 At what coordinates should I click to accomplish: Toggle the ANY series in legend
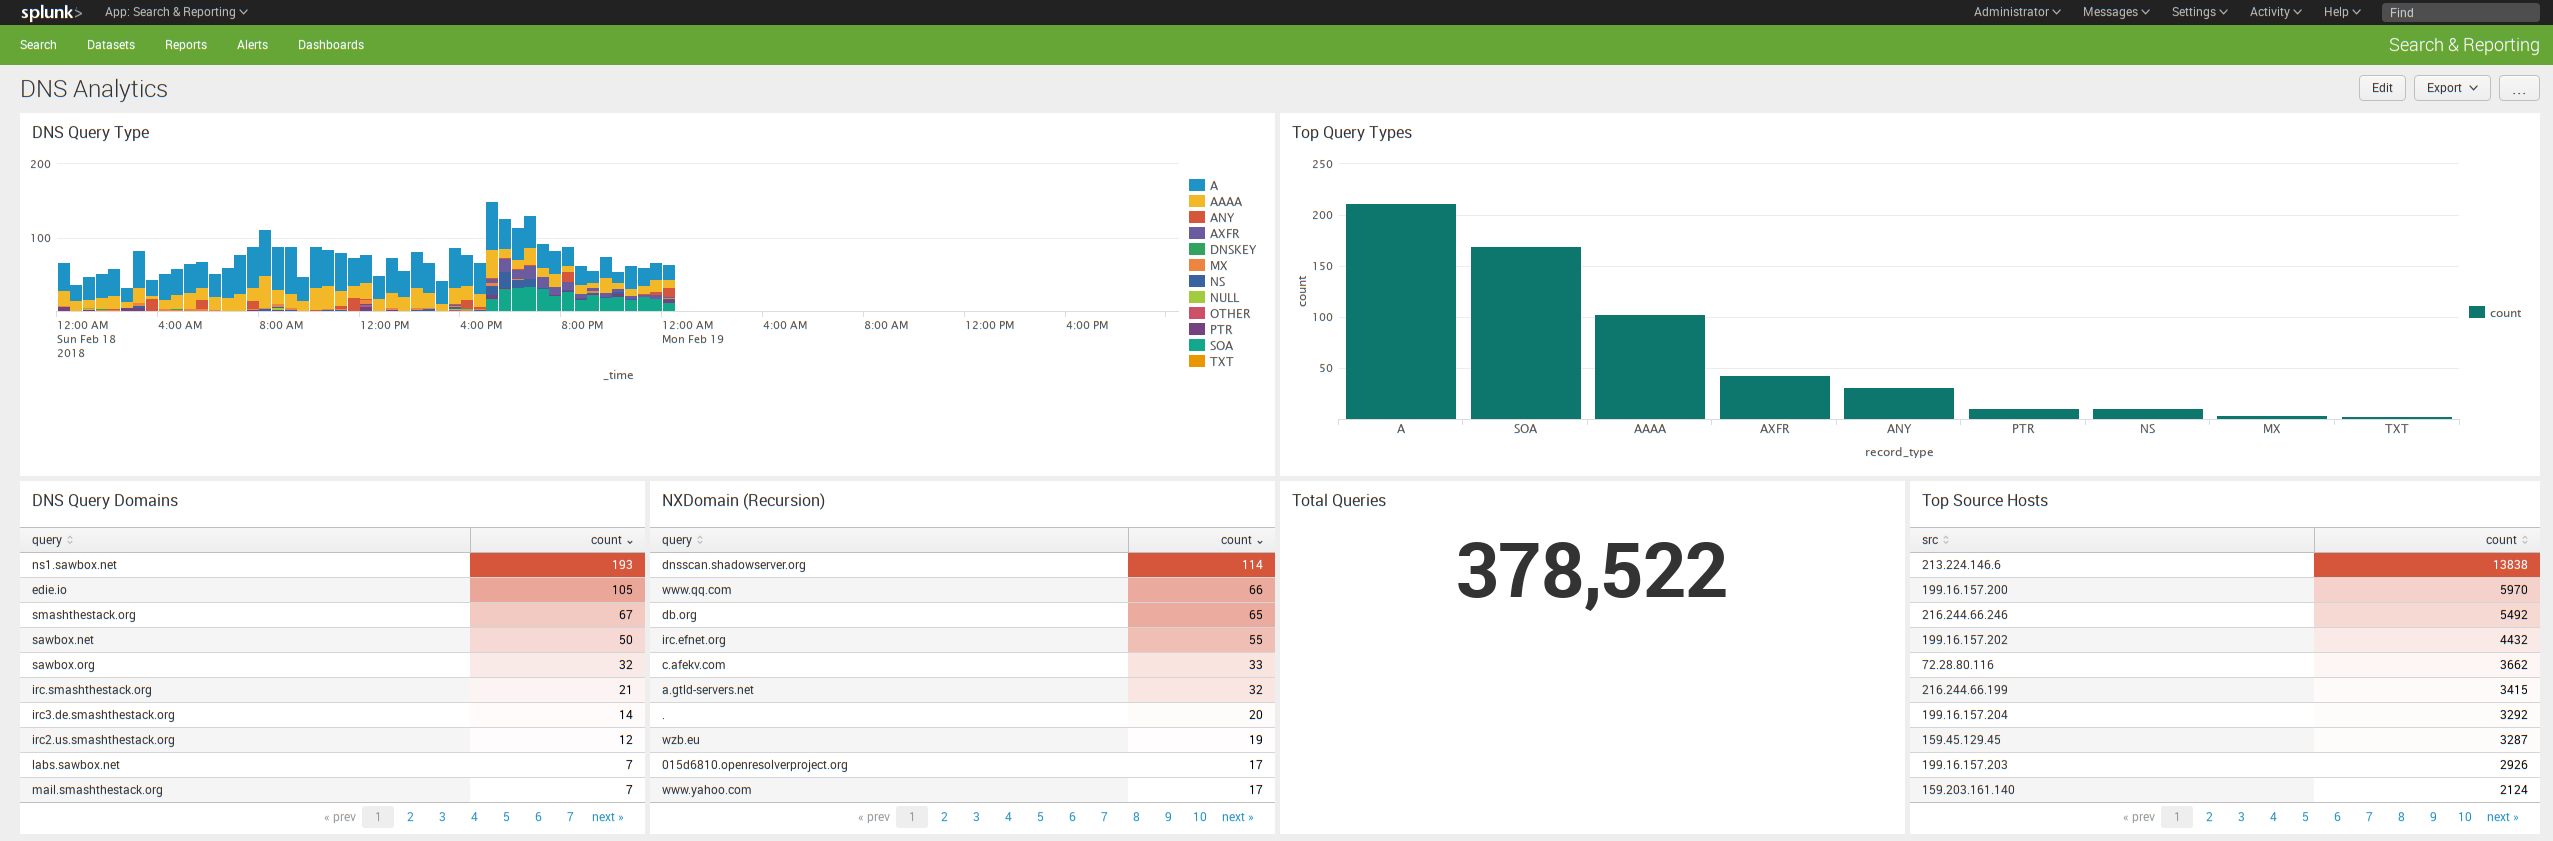[x=1221, y=218]
